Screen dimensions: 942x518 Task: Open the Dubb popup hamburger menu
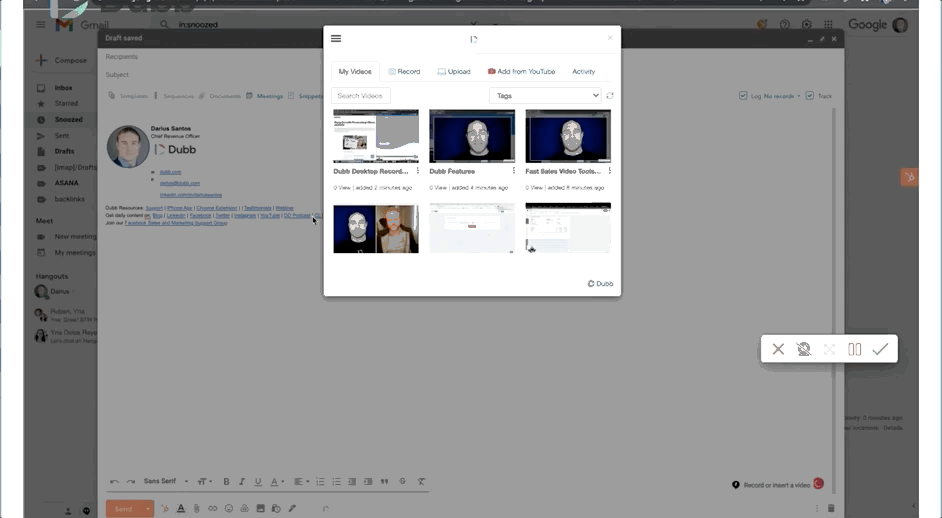point(336,38)
